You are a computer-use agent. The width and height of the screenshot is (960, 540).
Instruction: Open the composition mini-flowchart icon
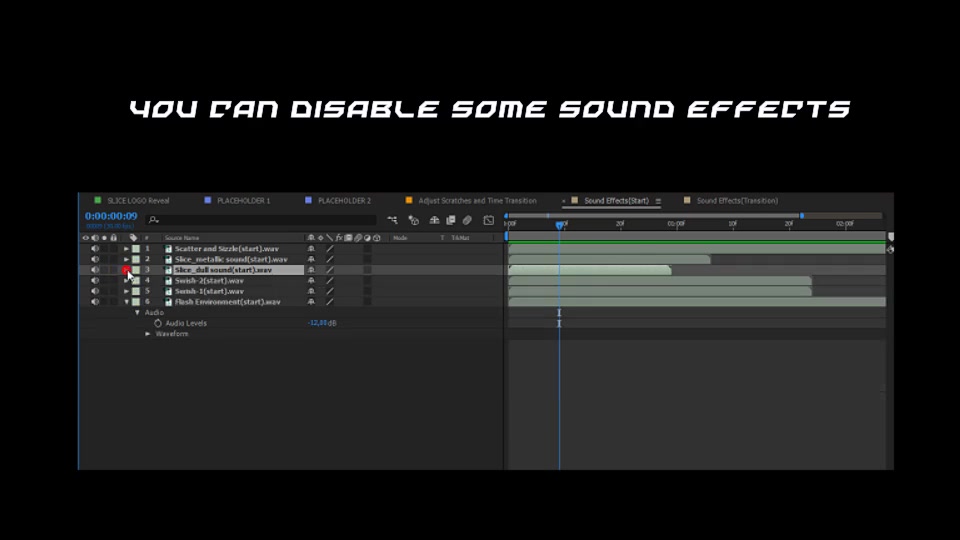(392, 220)
